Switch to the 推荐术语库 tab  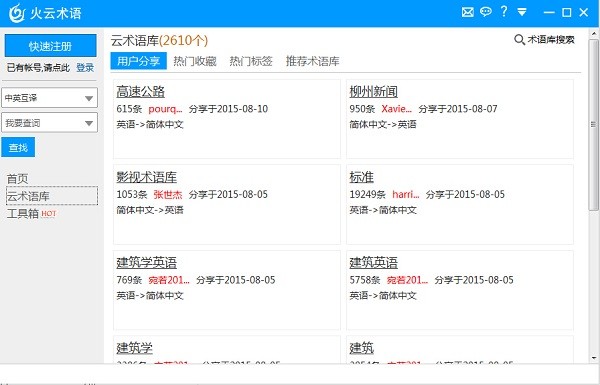point(313,61)
